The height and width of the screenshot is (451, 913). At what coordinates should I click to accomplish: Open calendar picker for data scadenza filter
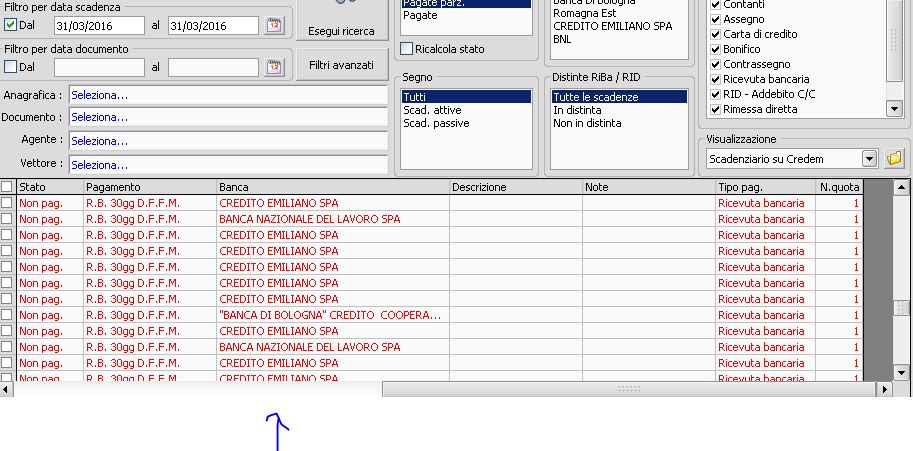pyautogui.click(x=274, y=26)
